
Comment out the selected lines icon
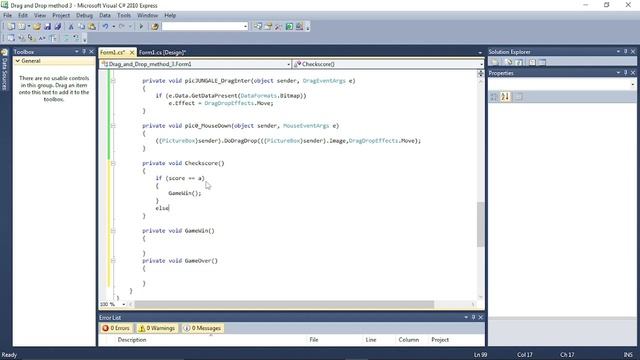66,38
